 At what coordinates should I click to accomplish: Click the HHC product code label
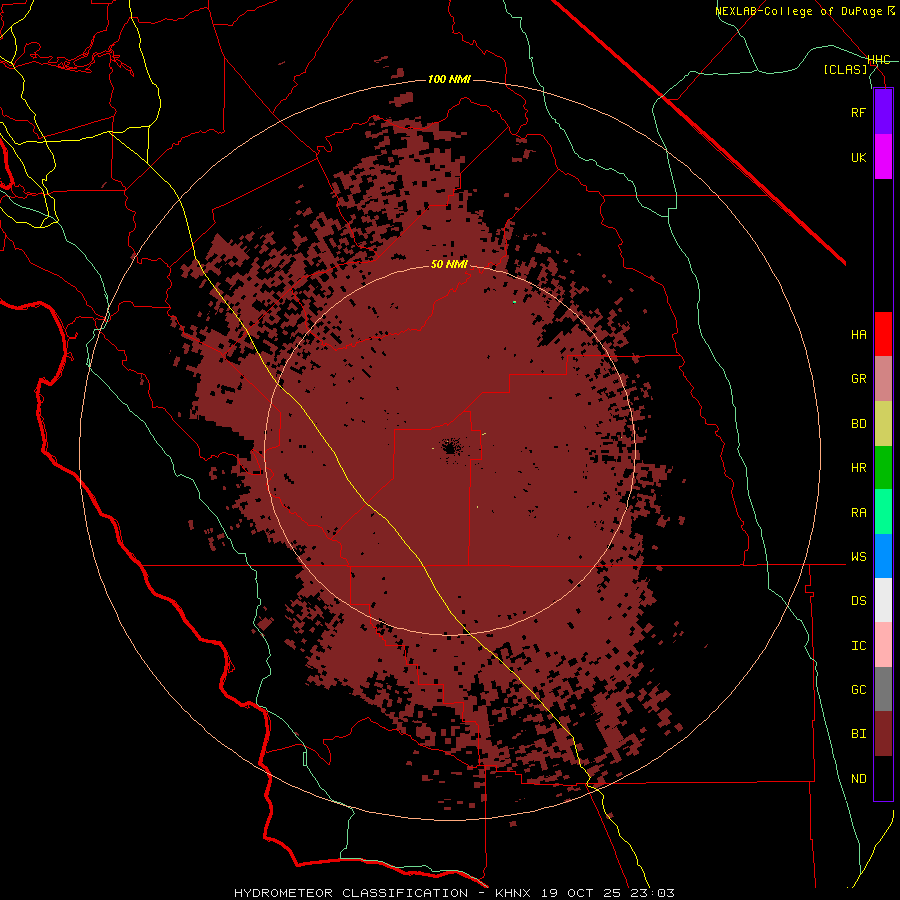tap(878, 60)
